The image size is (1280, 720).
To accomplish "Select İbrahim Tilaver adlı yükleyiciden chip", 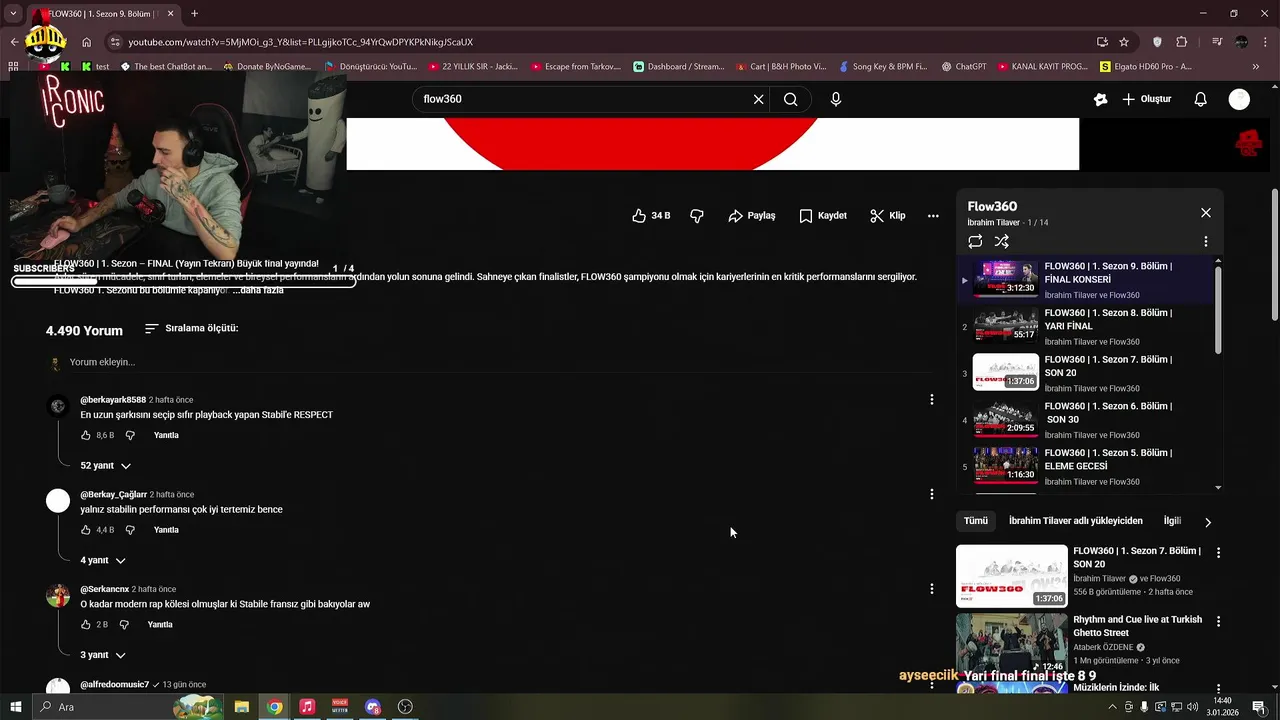I will coord(1076,521).
